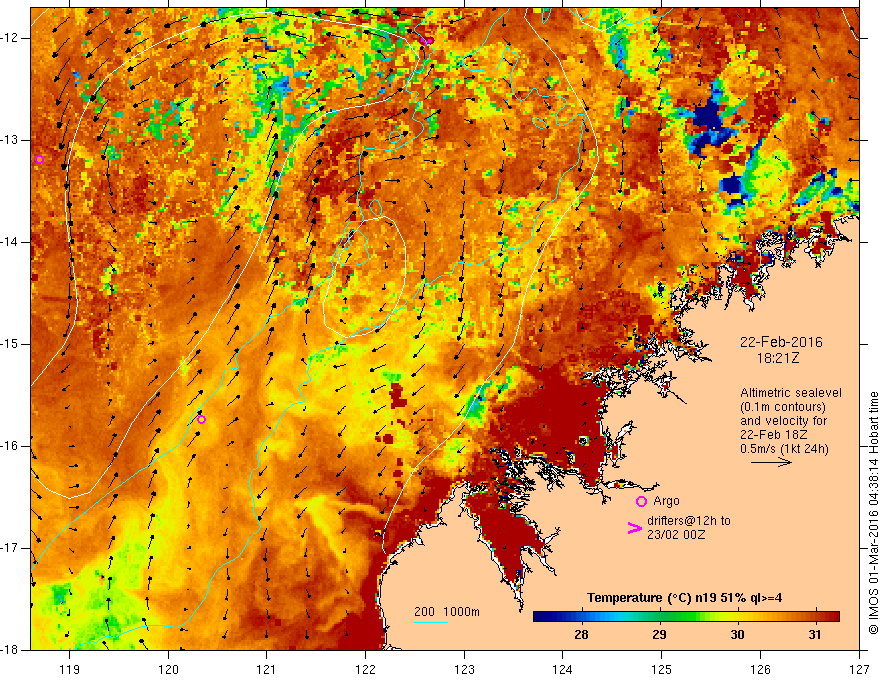Click the 'and velocity for' text
This screenshot has width=880, height=680.
[783, 421]
